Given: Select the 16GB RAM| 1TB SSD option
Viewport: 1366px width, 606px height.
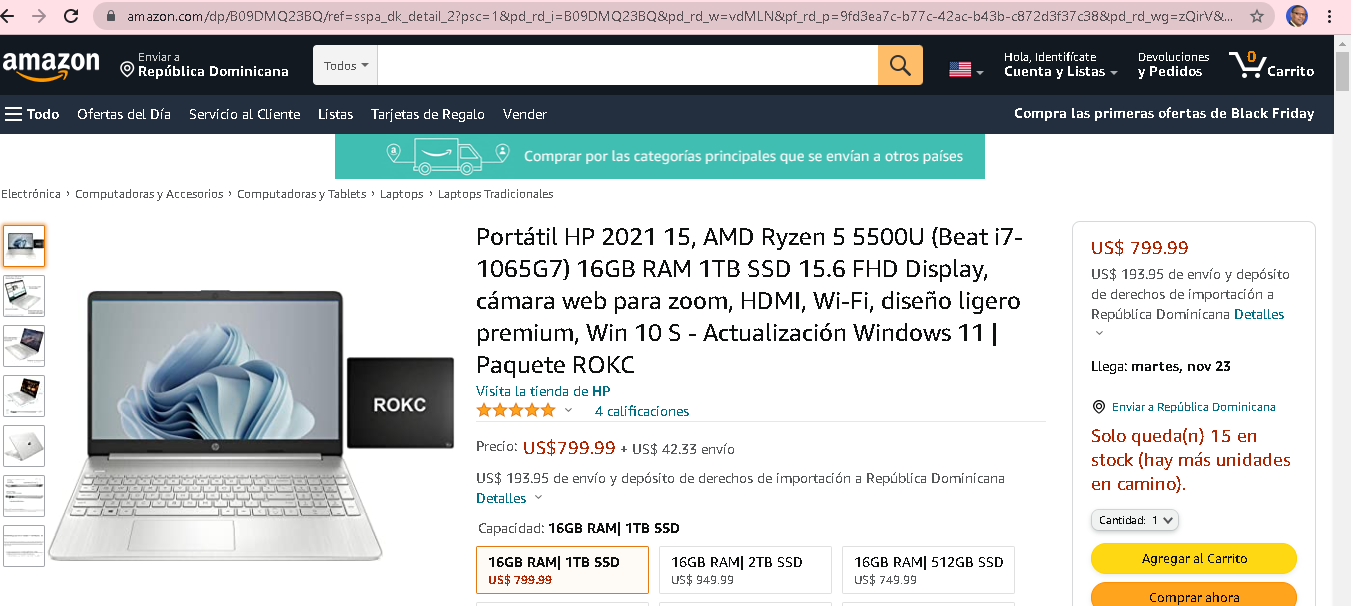Looking at the screenshot, I should point(562,570).
